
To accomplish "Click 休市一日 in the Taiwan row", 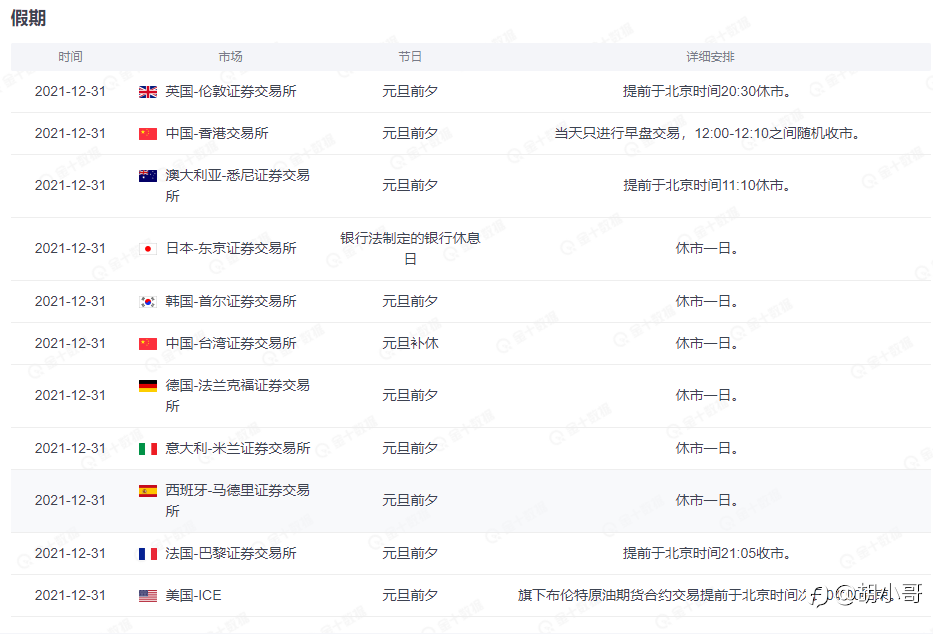I will click(707, 343).
